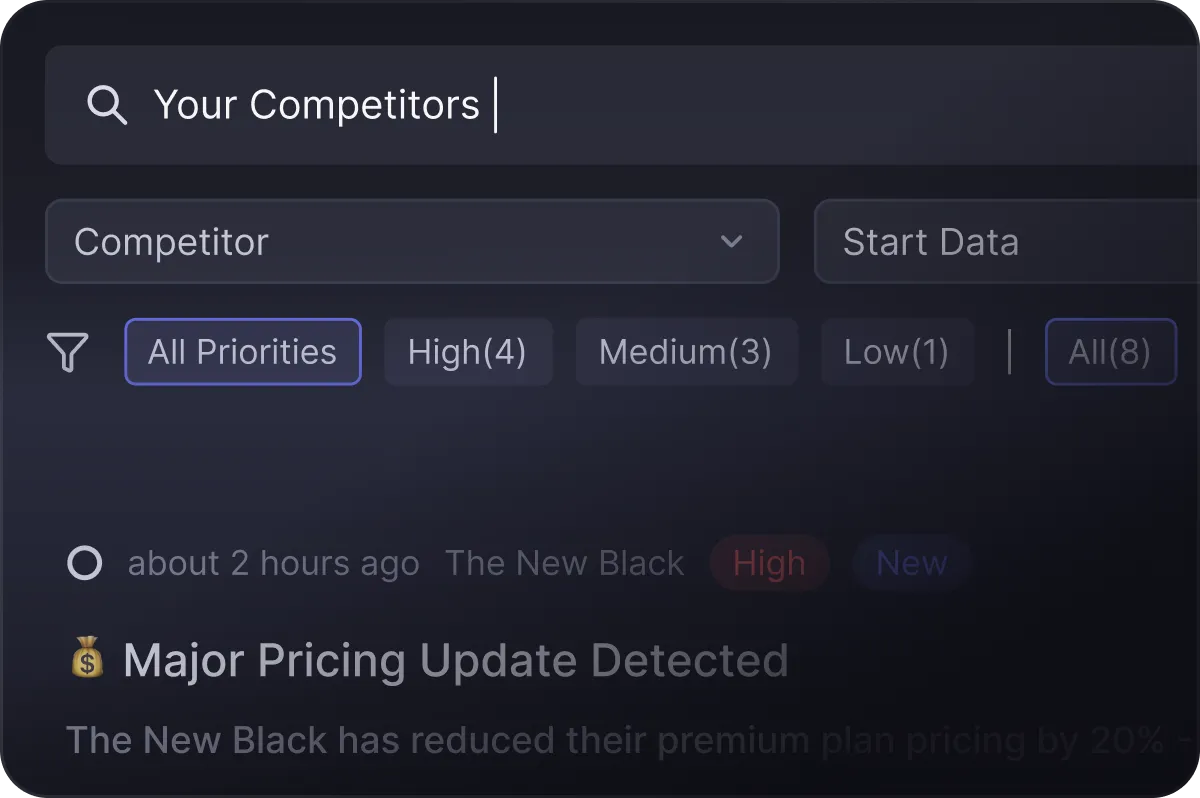1200x798 pixels.
Task: Expand the priority filter options
Action: (x=68, y=351)
